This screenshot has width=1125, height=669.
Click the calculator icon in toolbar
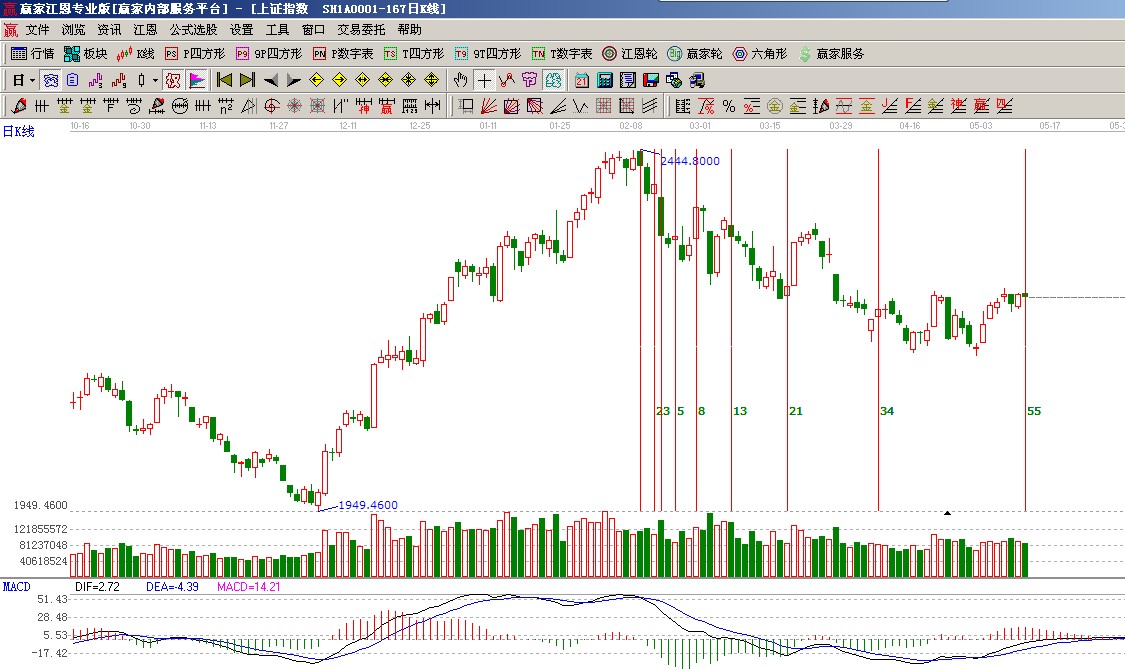pos(605,80)
